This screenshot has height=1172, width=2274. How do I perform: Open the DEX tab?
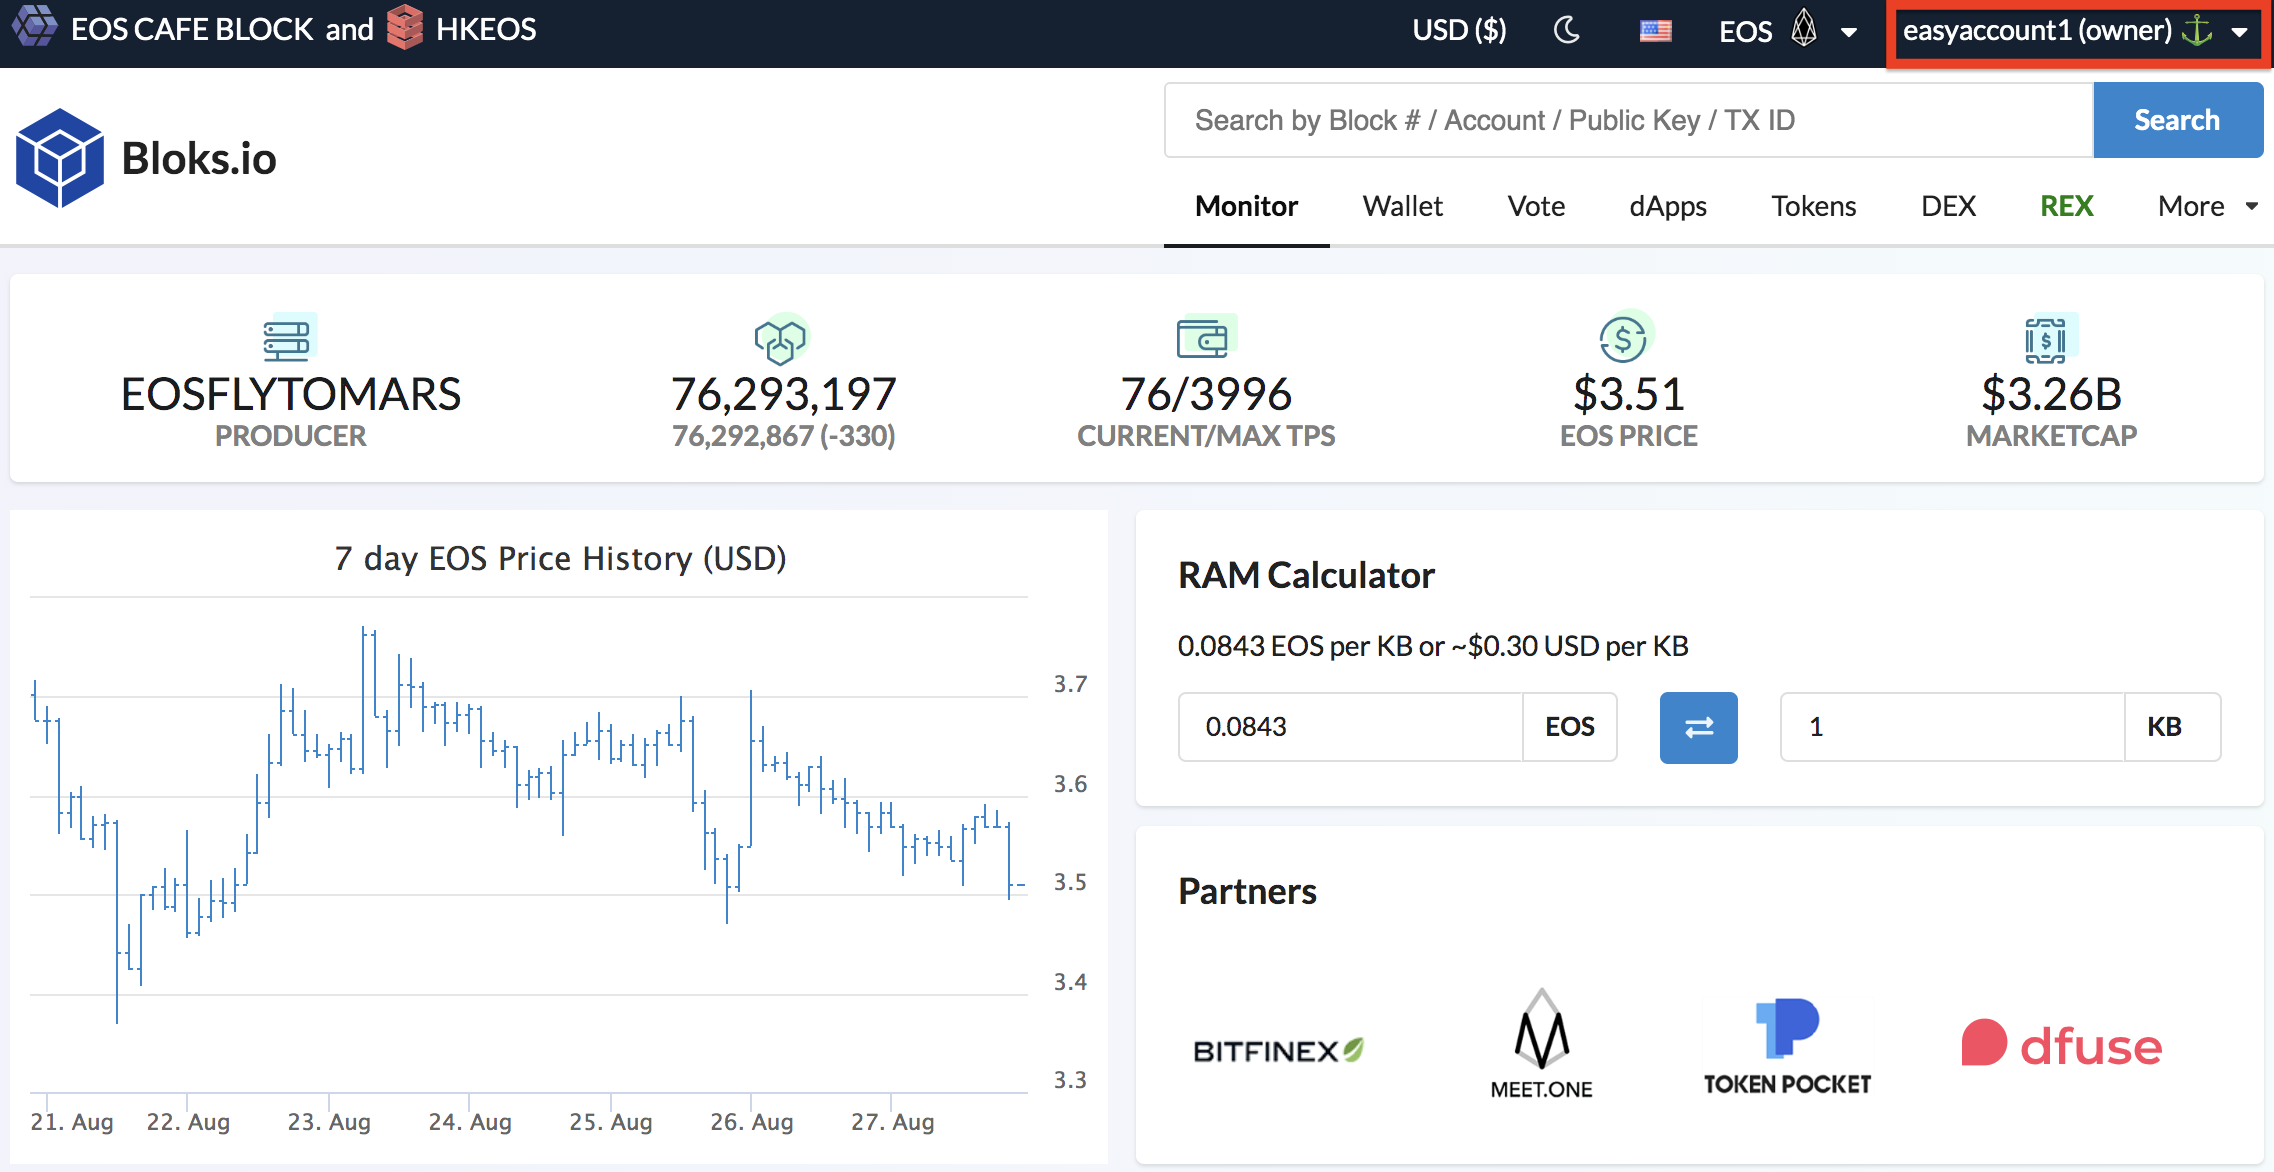[1948, 206]
